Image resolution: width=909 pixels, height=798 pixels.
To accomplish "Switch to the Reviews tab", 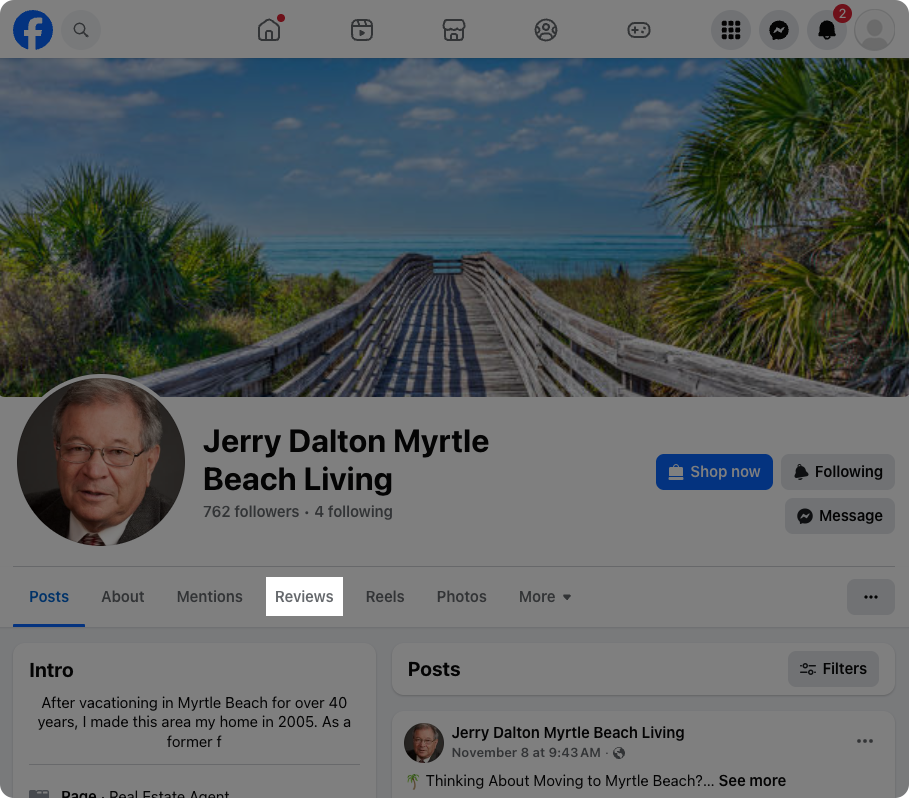I will 303,596.
